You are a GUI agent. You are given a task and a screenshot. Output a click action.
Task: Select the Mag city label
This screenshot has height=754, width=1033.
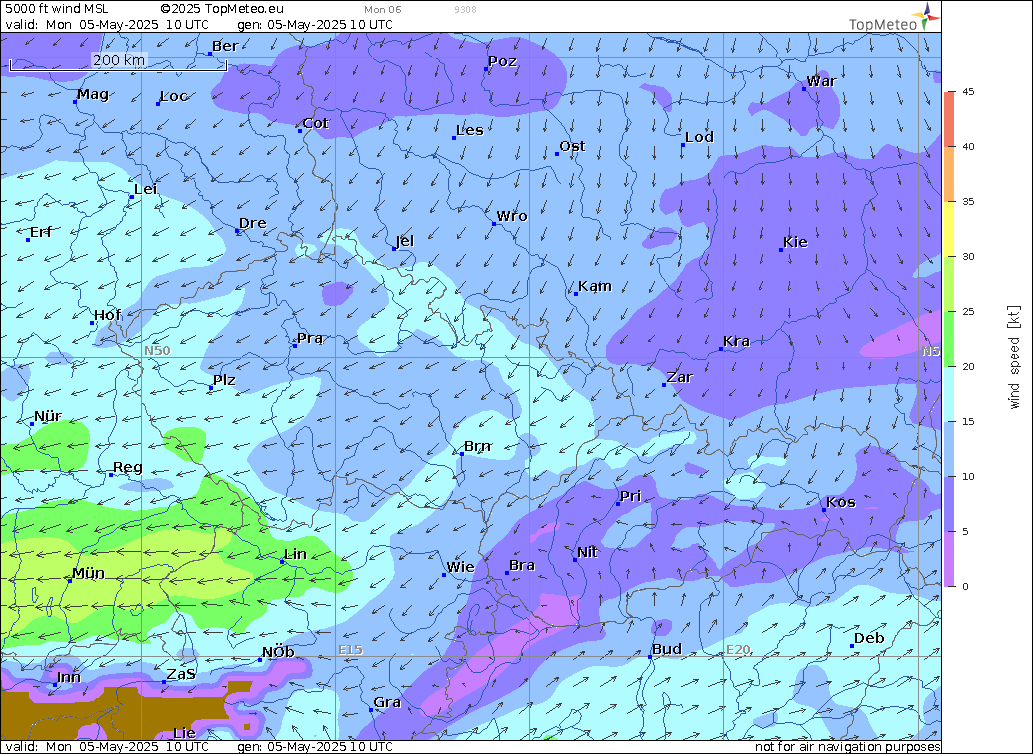[93, 94]
